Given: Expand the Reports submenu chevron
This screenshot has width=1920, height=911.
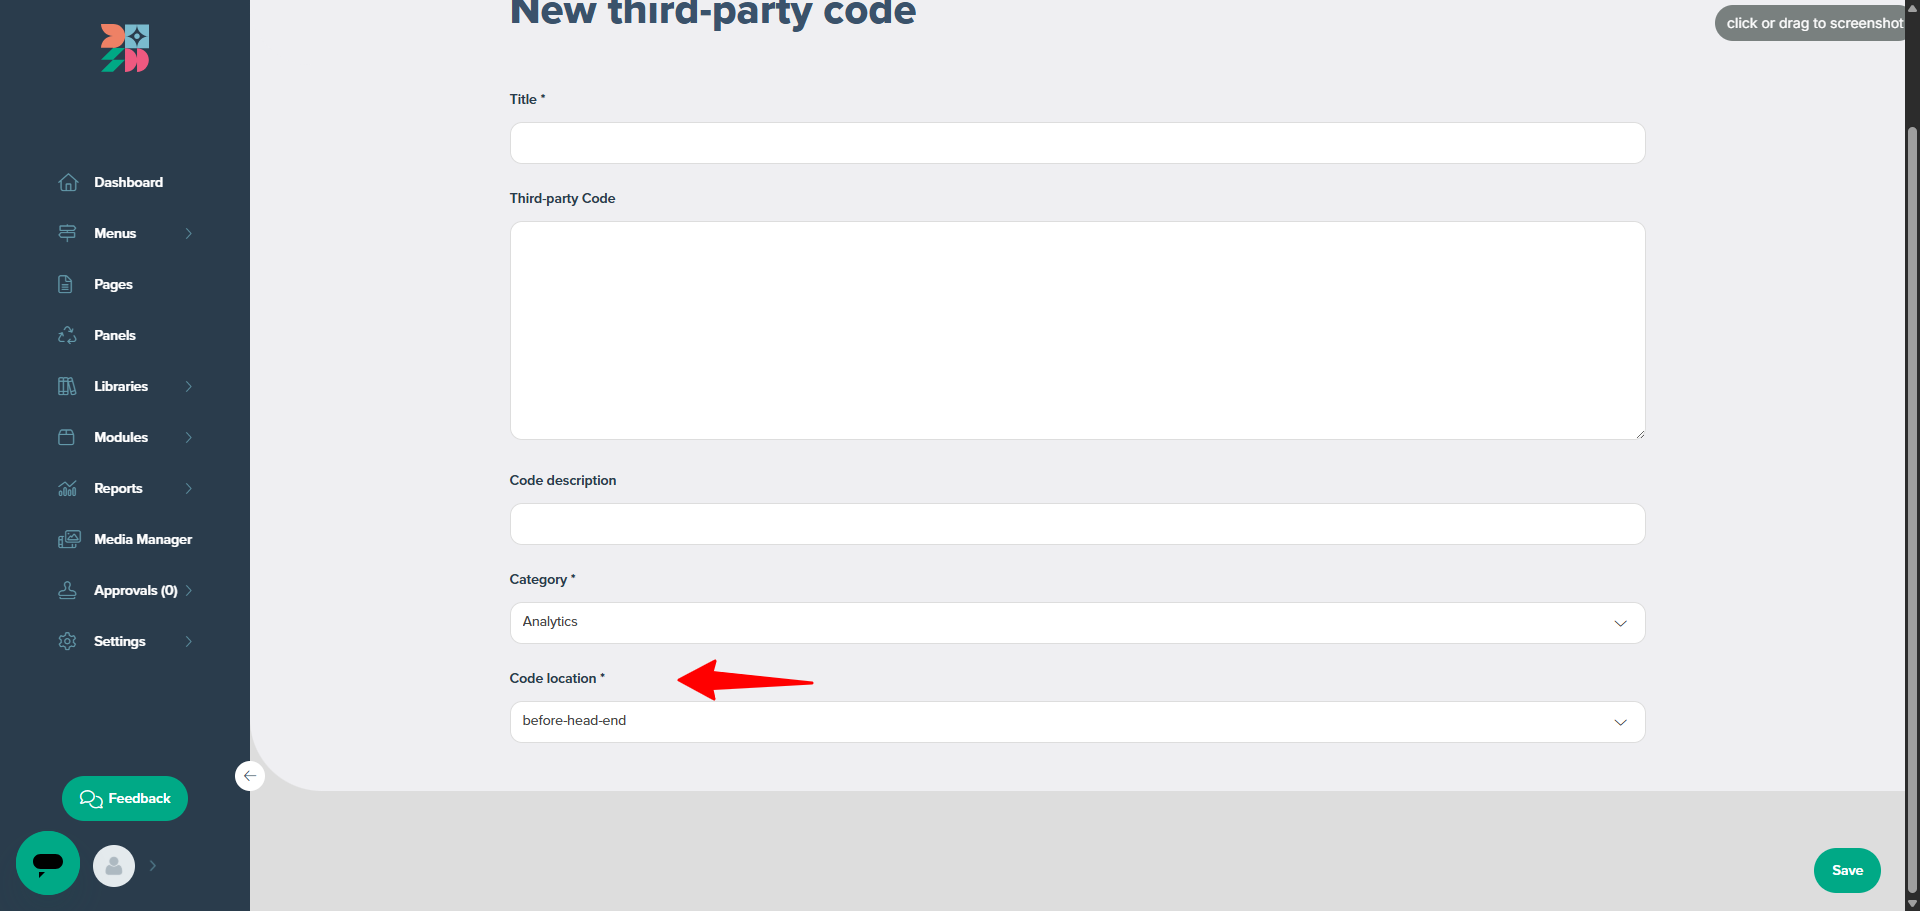Looking at the screenshot, I should [189, 488].
